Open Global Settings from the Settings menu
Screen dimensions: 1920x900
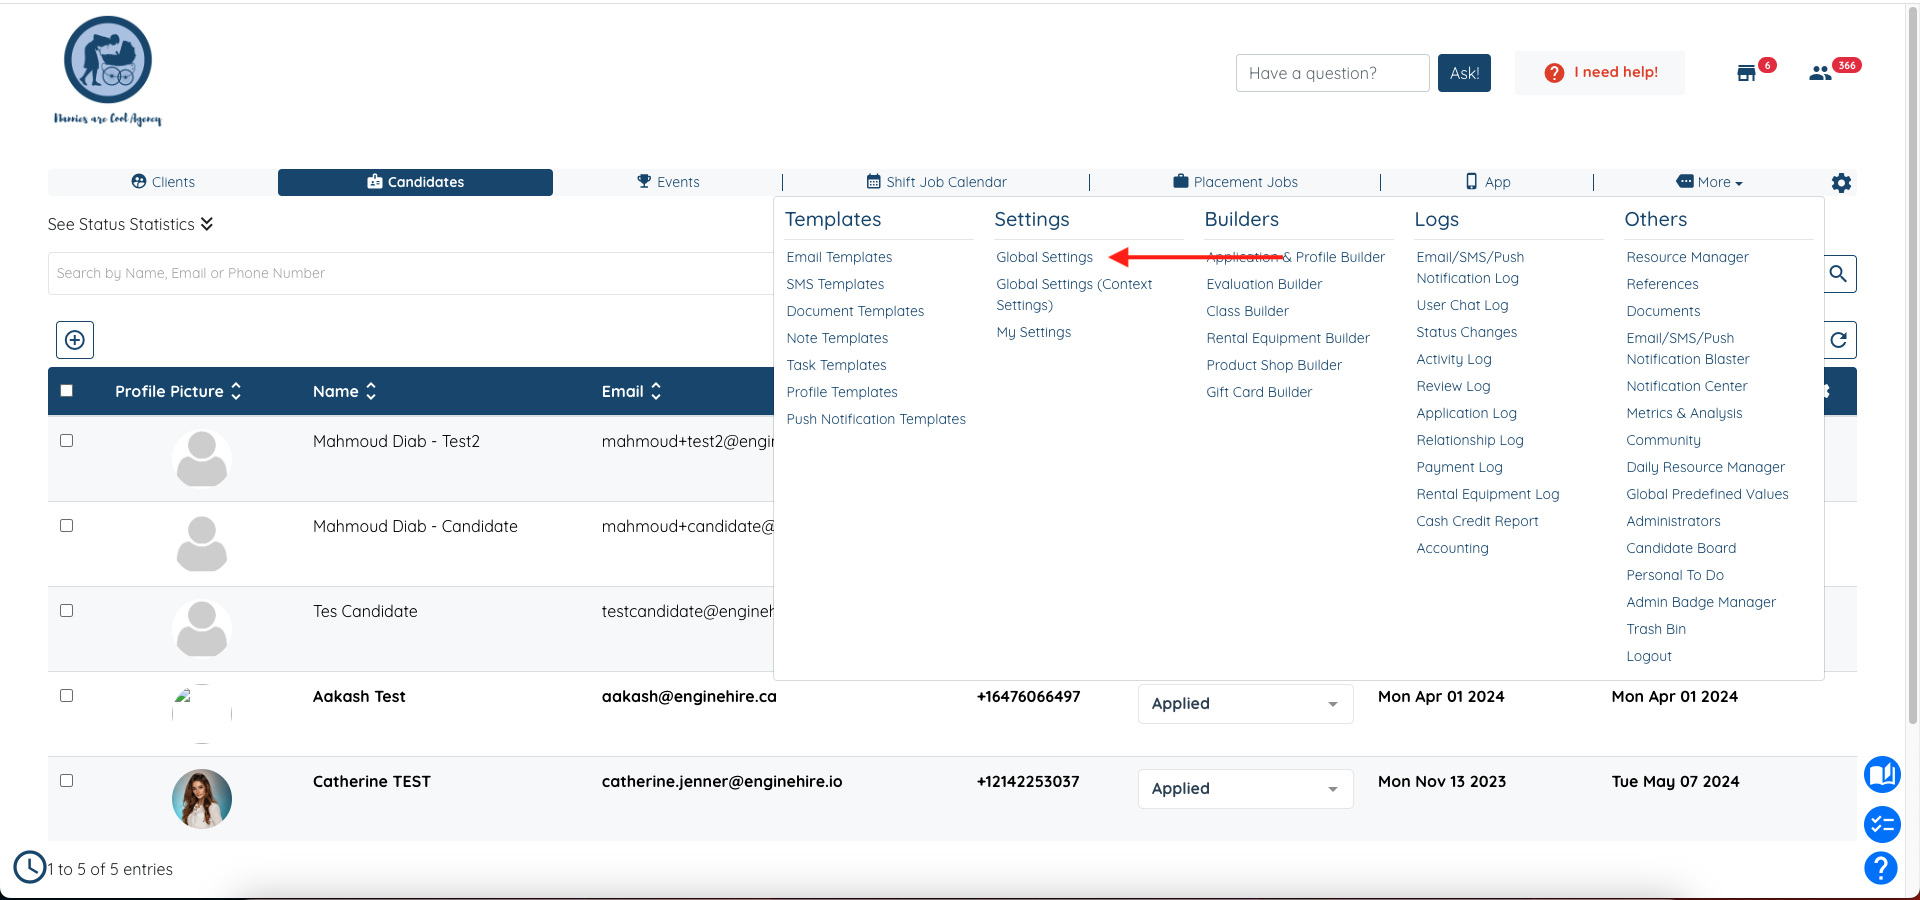[x=1044, y=257]
